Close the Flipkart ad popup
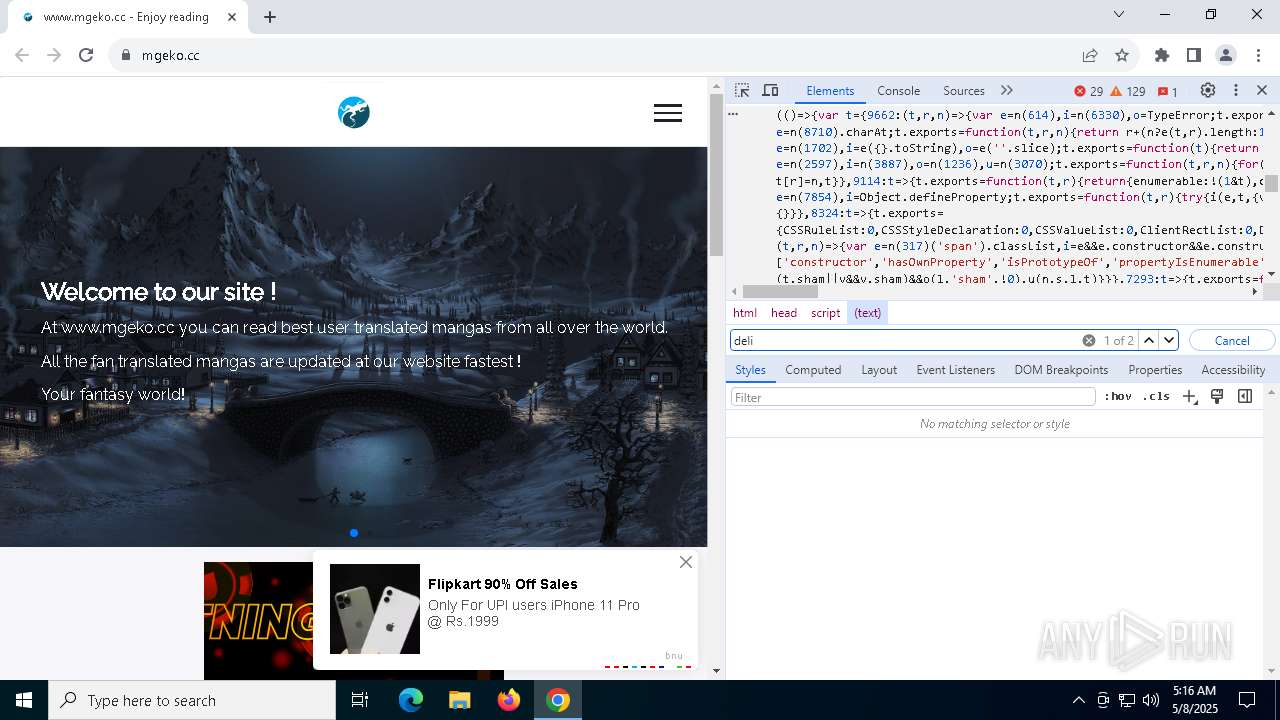The width and height of the screenshot is (1280, 720). [x=686, y=562]
